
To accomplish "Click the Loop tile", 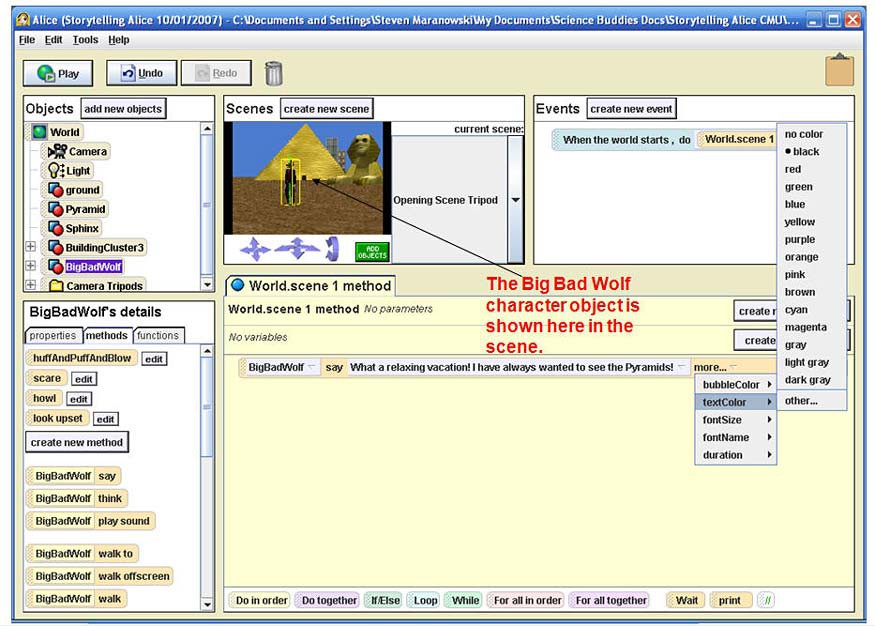I will click(425, 600).
